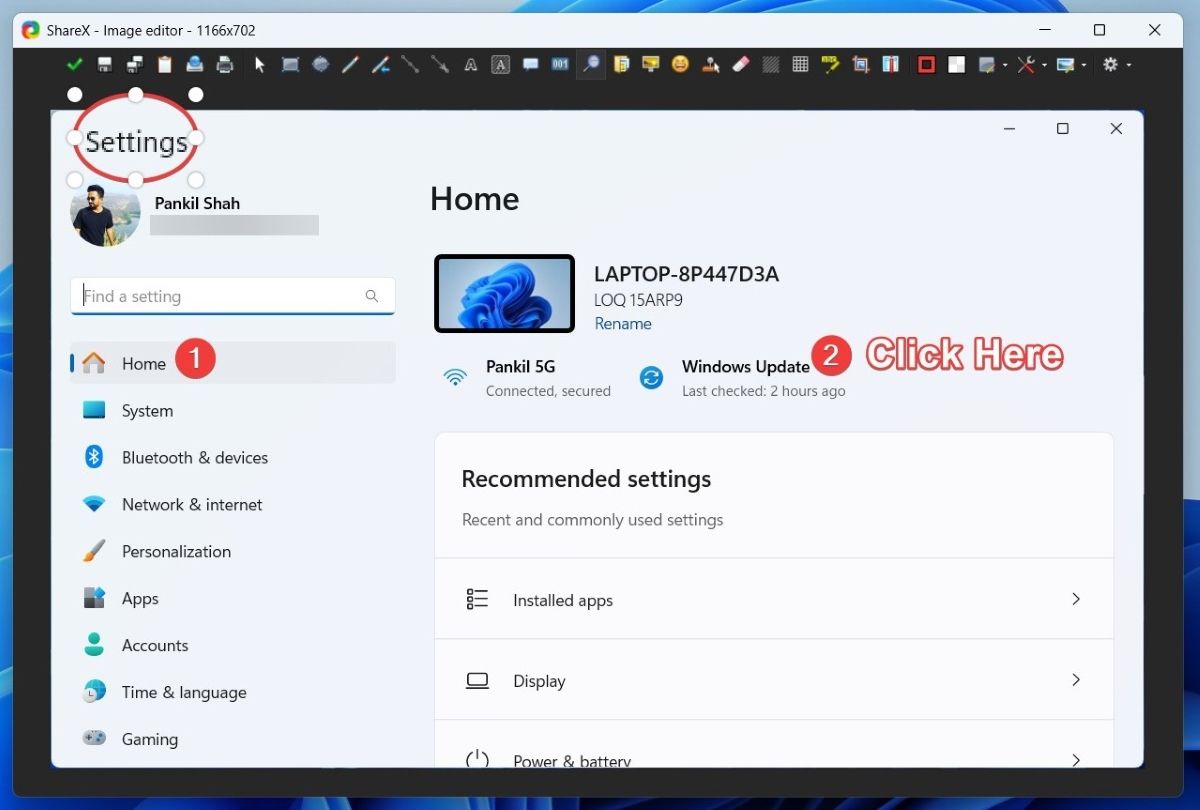Click the red border color swatch
1200x810 pixels.
[x=925, y=64]
